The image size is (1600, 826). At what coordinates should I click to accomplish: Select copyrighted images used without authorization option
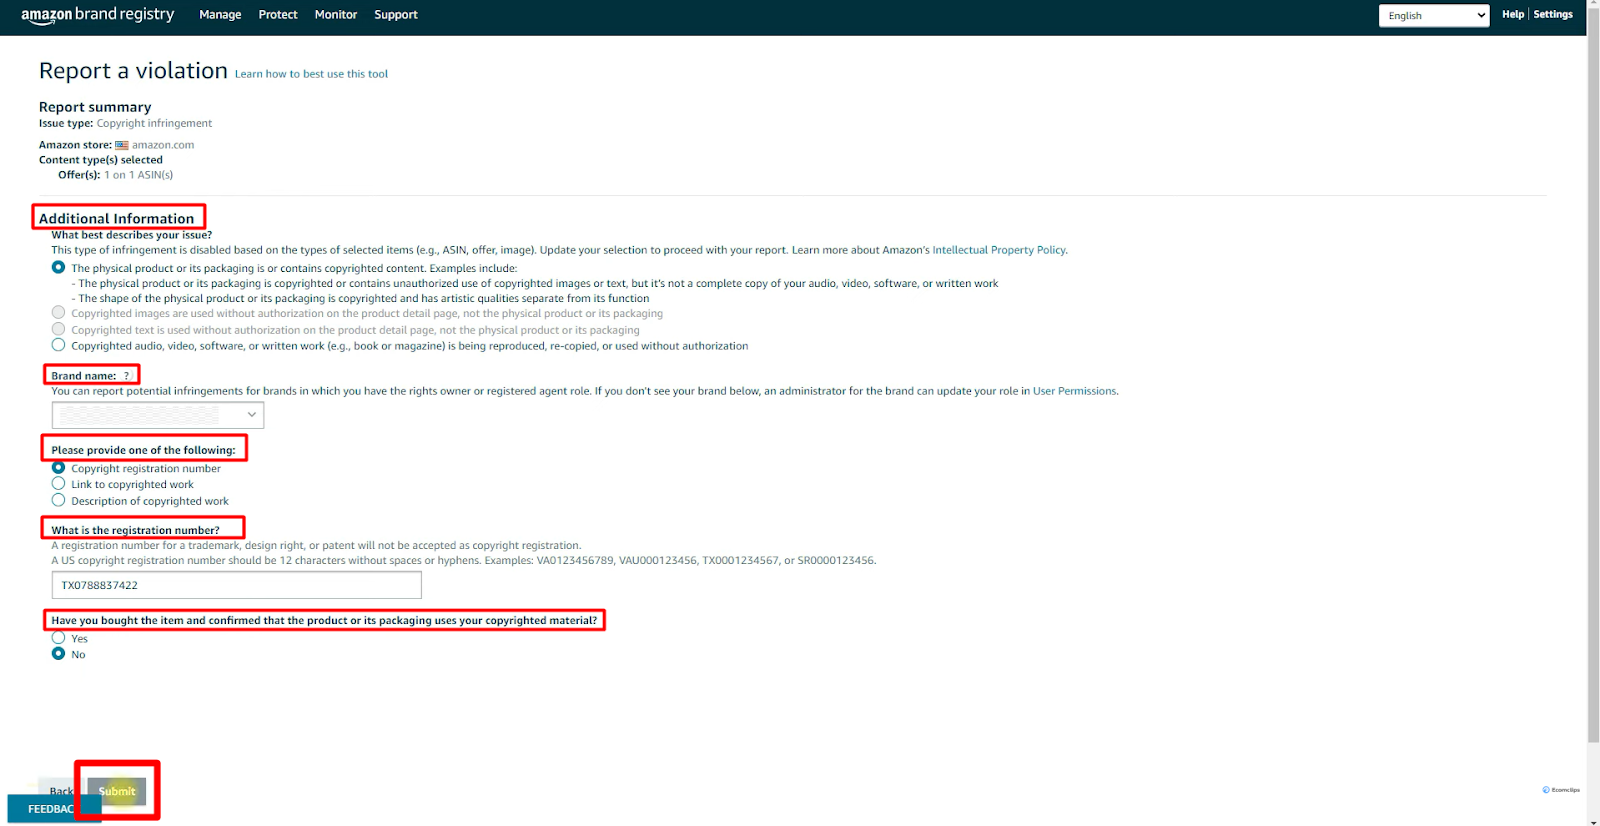(58, 313)
